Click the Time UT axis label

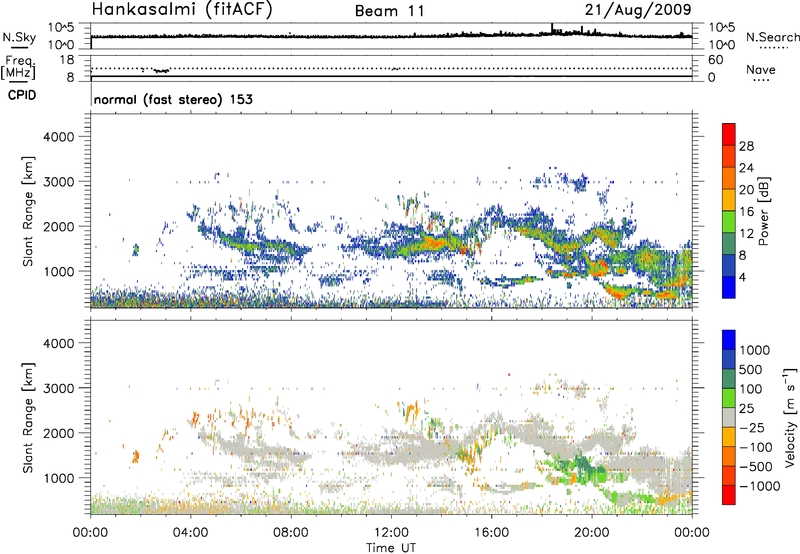click(x=391, y=548)
